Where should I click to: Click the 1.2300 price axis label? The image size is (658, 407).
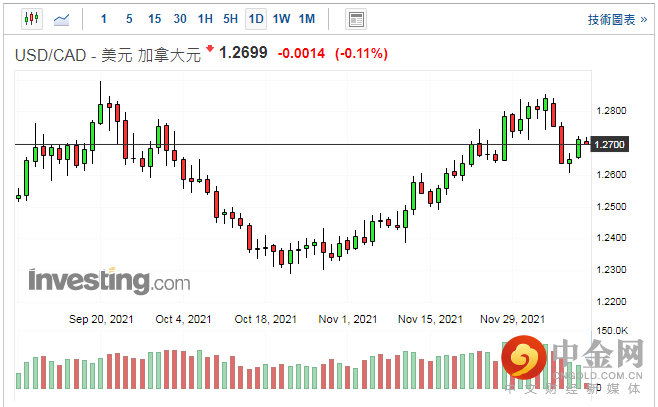611,269
